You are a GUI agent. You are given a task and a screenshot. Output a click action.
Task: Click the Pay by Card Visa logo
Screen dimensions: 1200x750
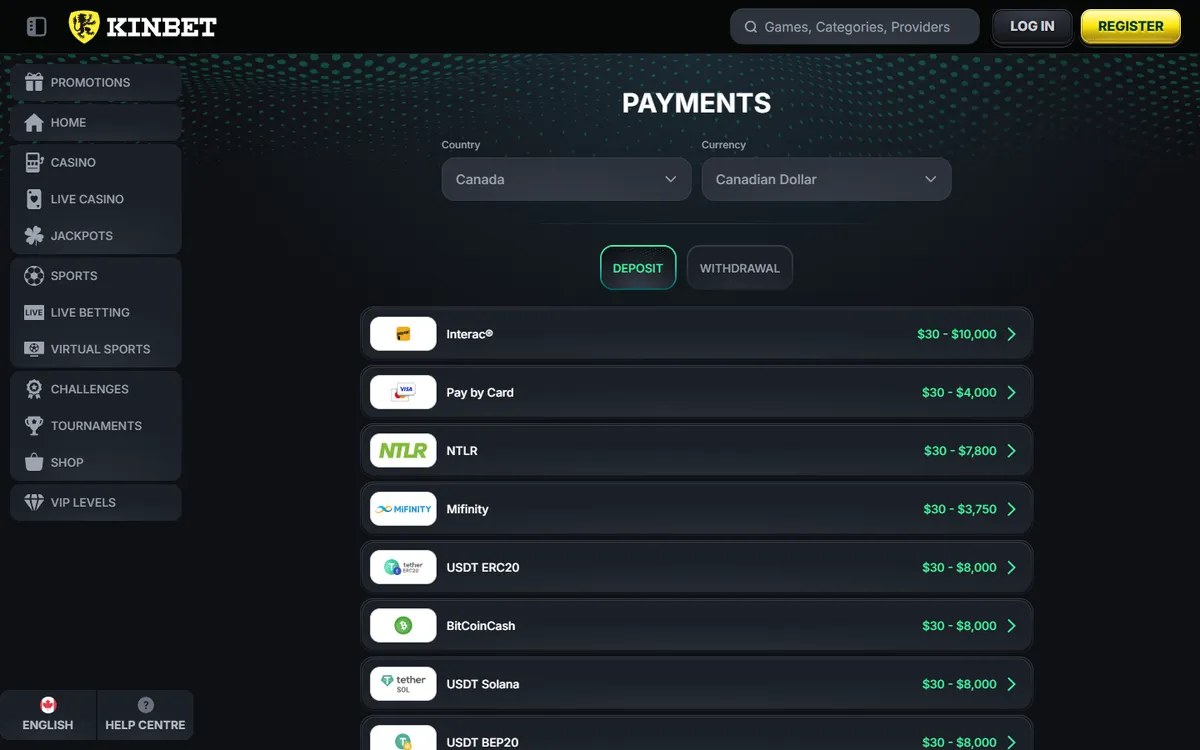(403, 392)
